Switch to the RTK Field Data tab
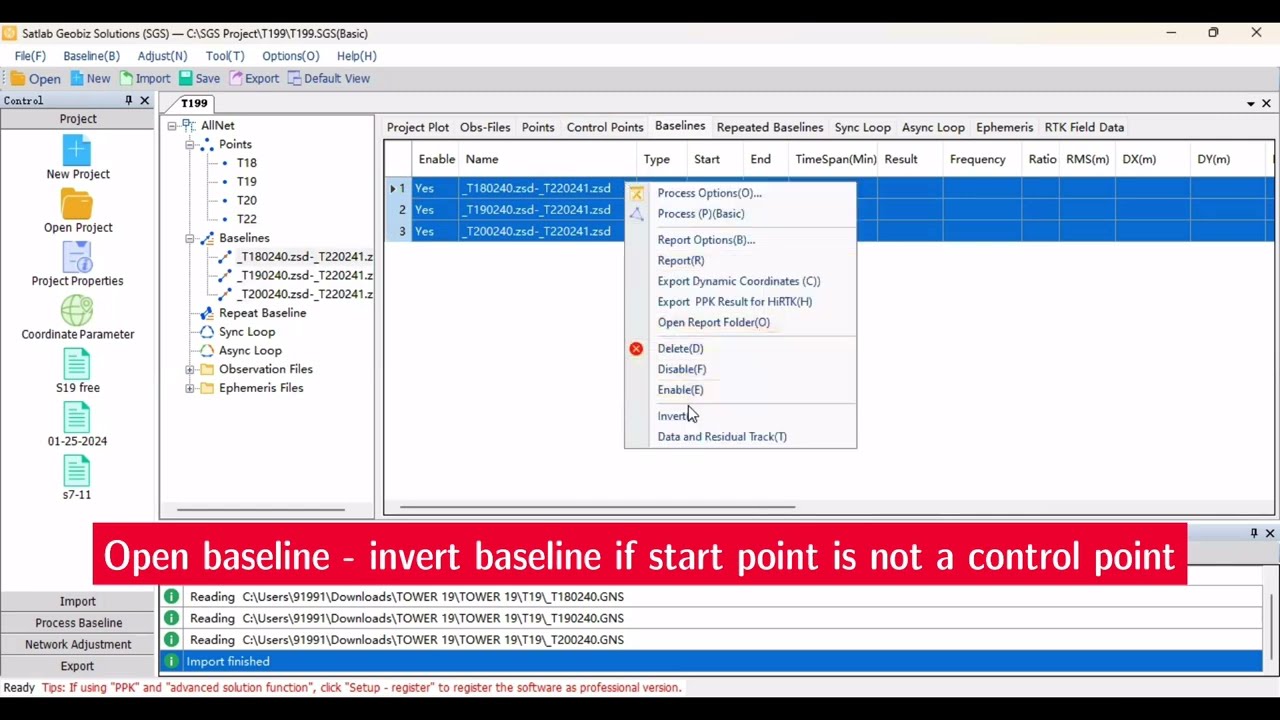 1084,127
